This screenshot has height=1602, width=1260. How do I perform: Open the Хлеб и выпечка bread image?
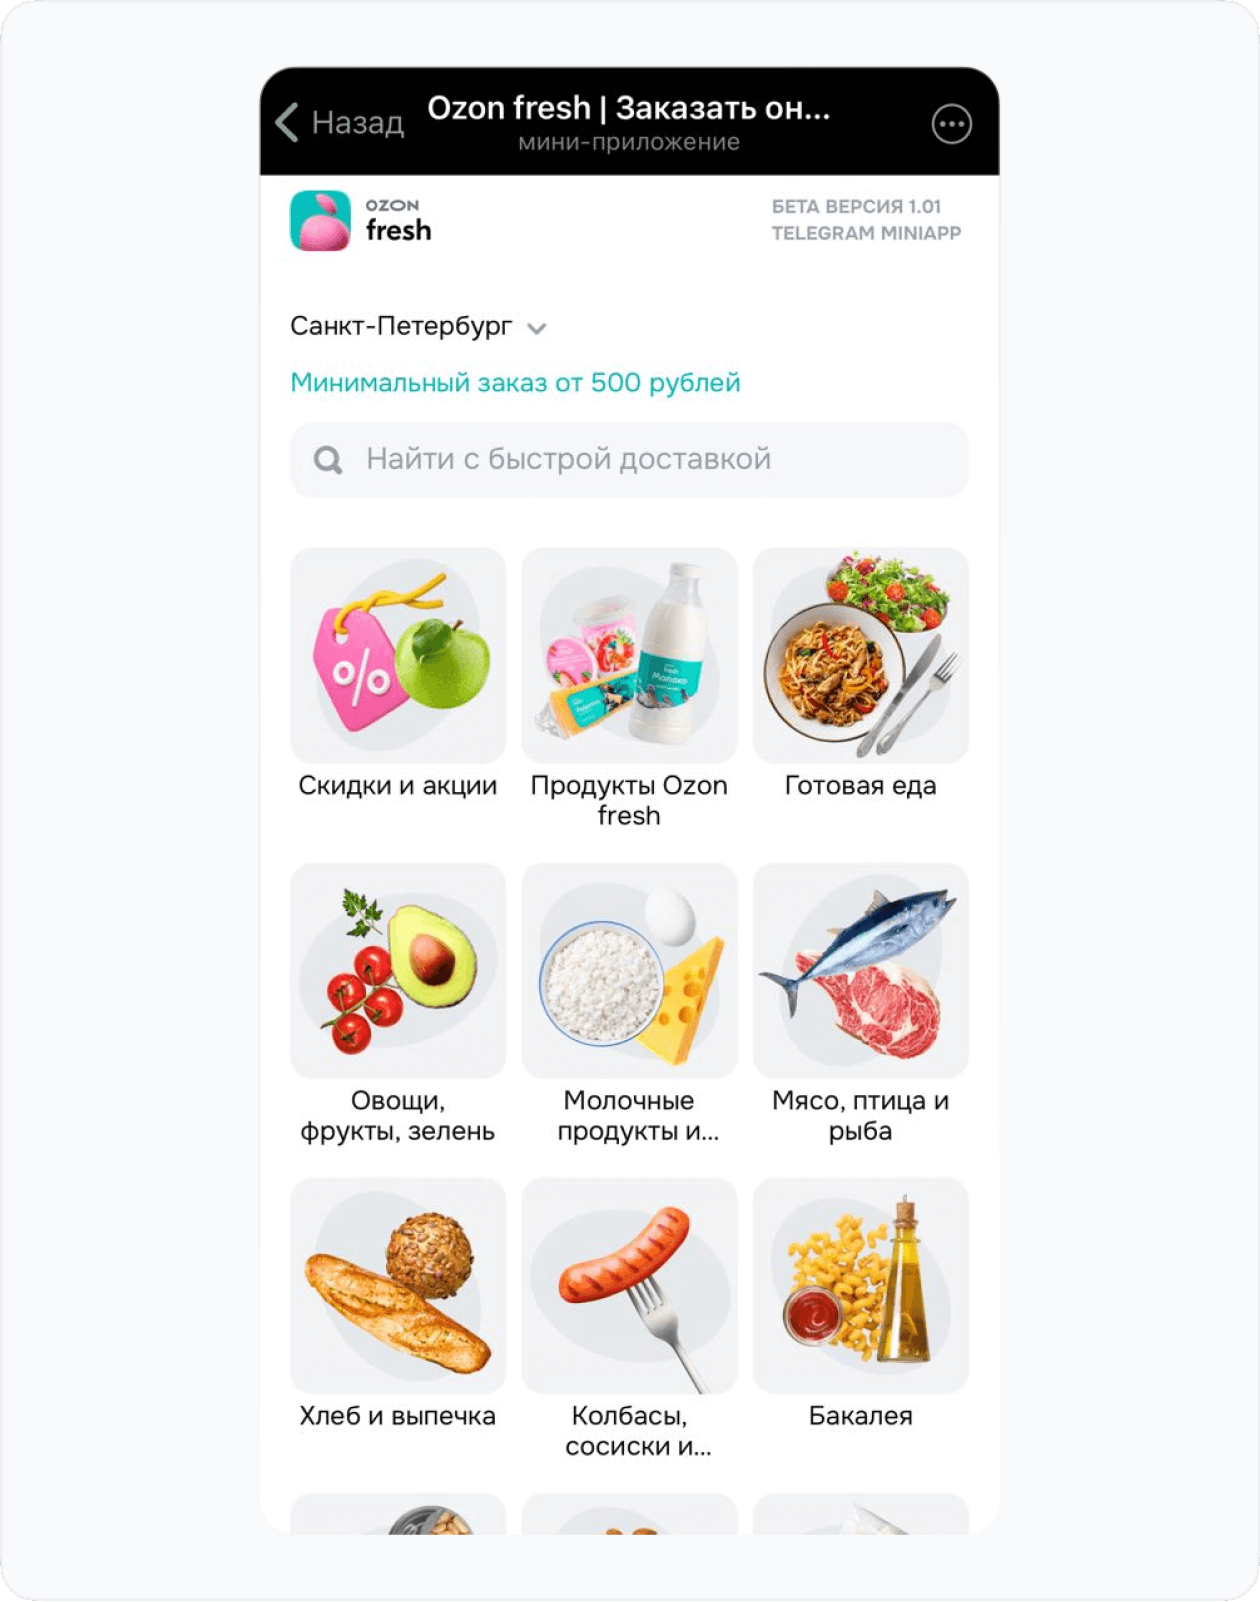tap(398, 1285)
